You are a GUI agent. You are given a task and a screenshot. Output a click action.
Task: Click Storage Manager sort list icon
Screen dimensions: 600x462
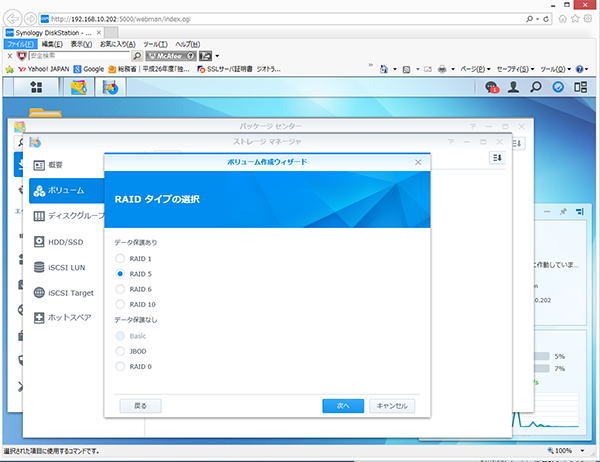pyautogui.click(x=497, y=158)
